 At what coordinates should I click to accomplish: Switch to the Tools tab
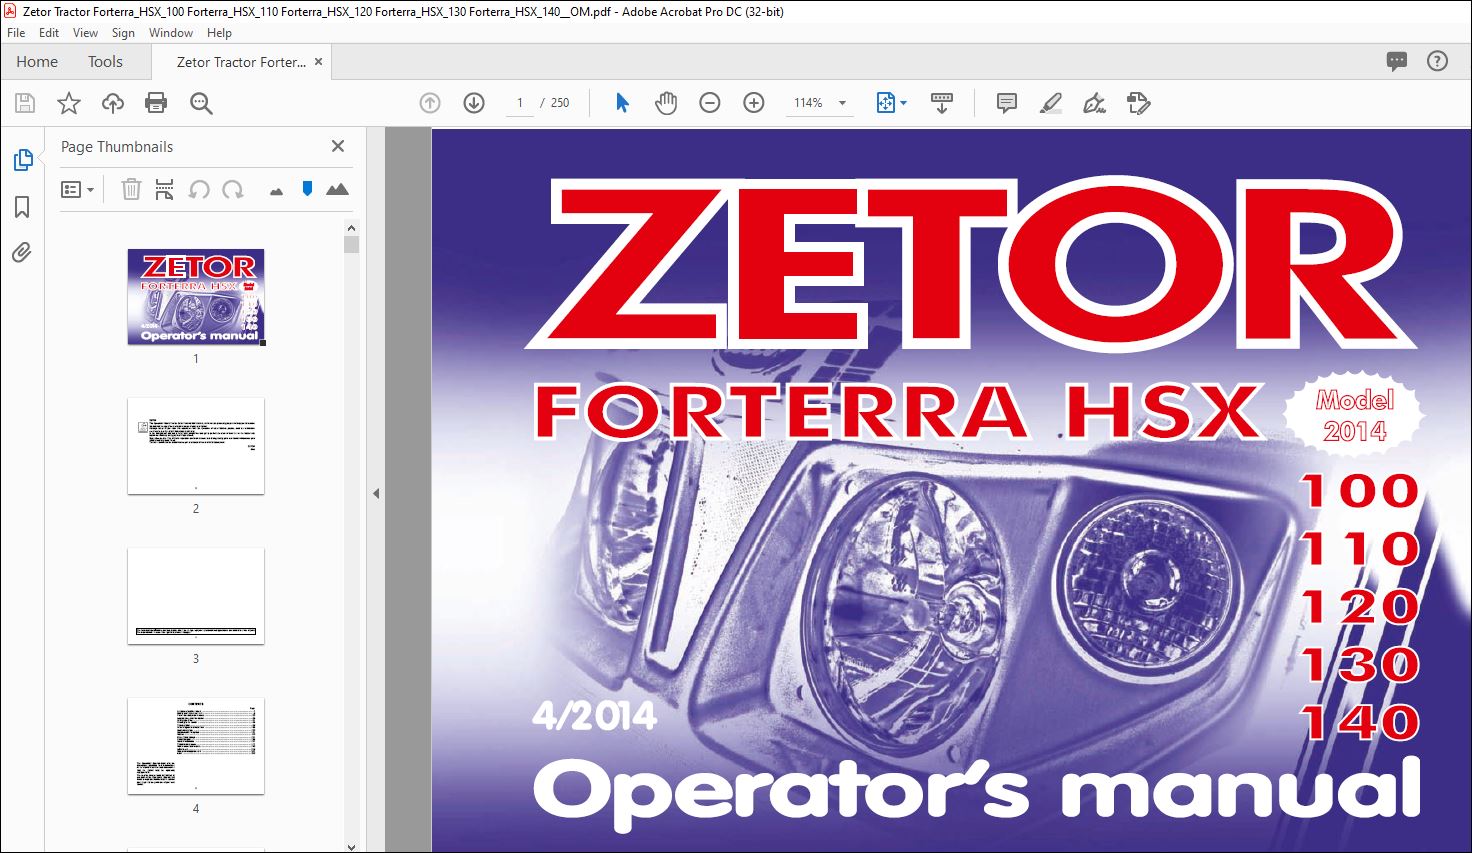click(x=105, y=61)
